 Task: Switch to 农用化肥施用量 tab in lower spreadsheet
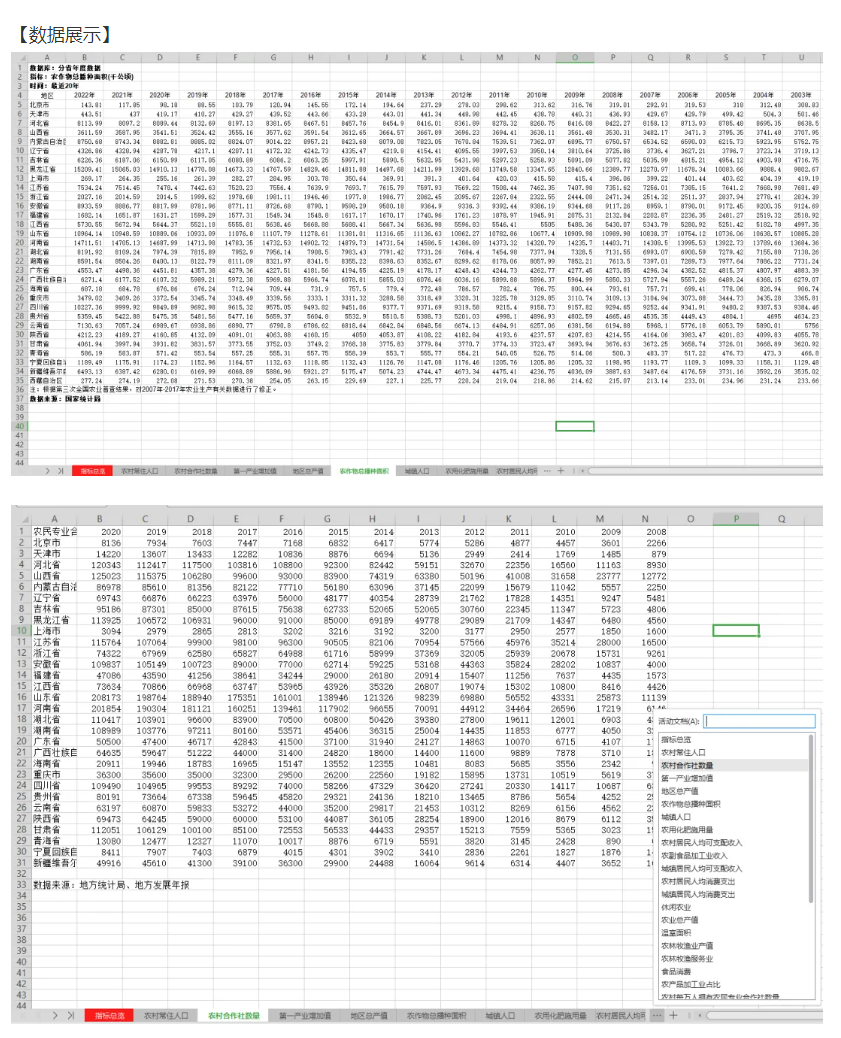tap(560, 1015)
